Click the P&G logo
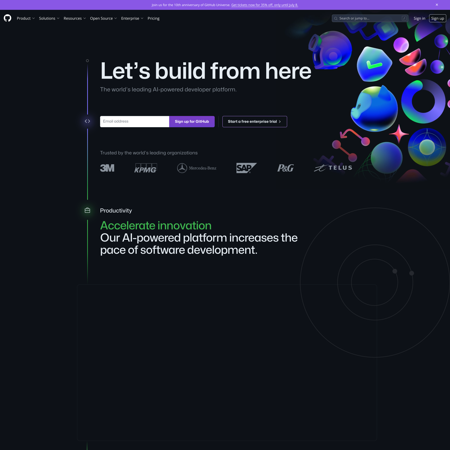Image resolution: width=450 pixels, height=450 pixels. coord(285,168)
